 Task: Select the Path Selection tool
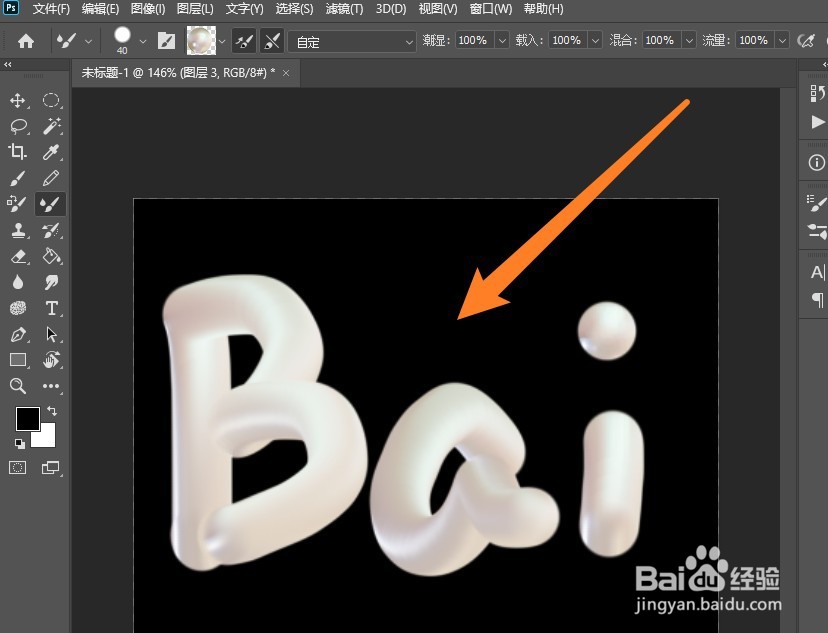pos(51,335)
